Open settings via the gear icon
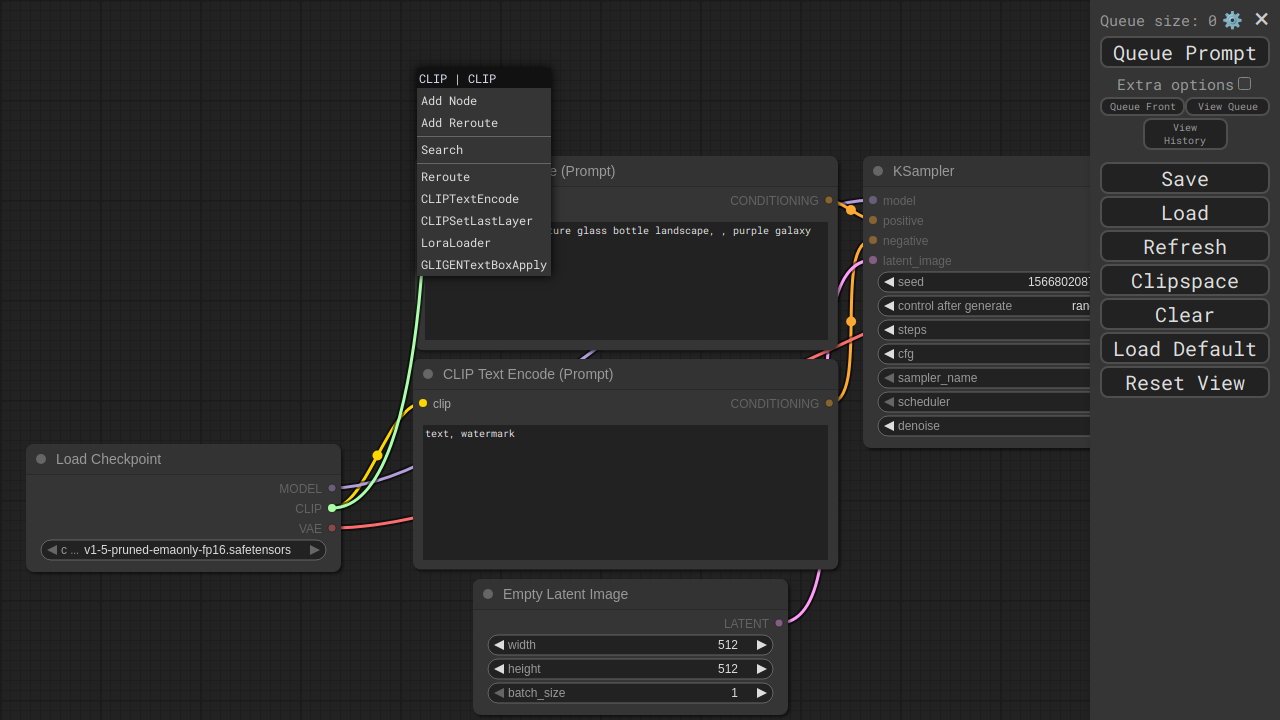Viewport: 1280px width, 720px height. click(x=1232, y=20)
